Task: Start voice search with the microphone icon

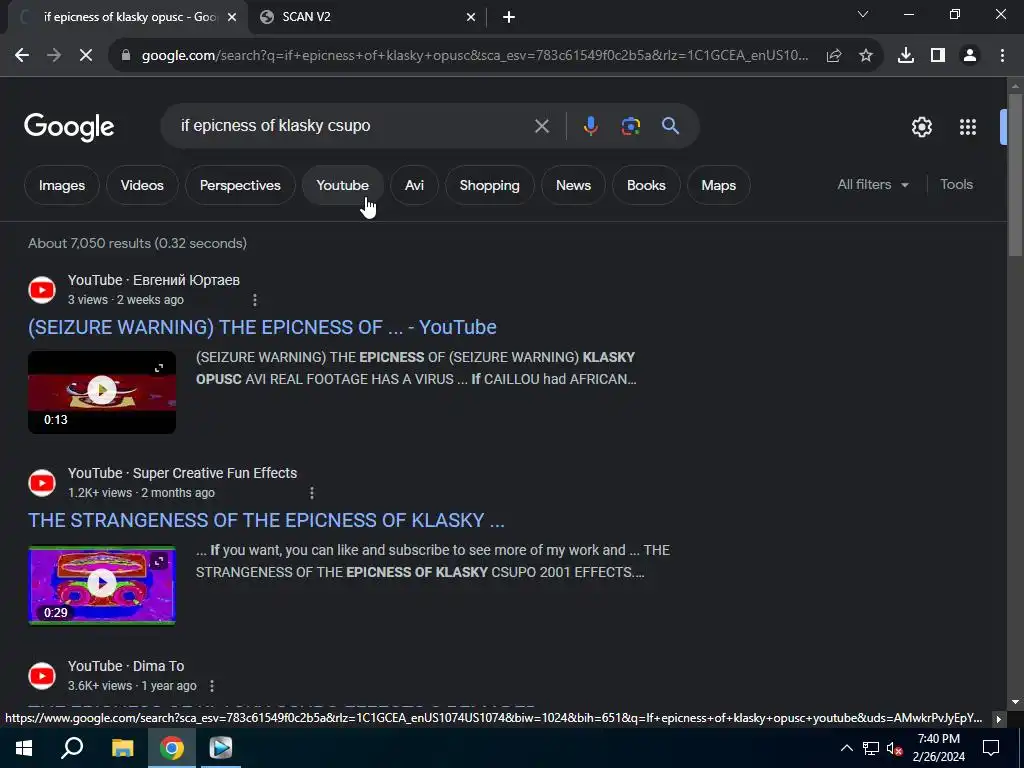Action: coord(590,126)
